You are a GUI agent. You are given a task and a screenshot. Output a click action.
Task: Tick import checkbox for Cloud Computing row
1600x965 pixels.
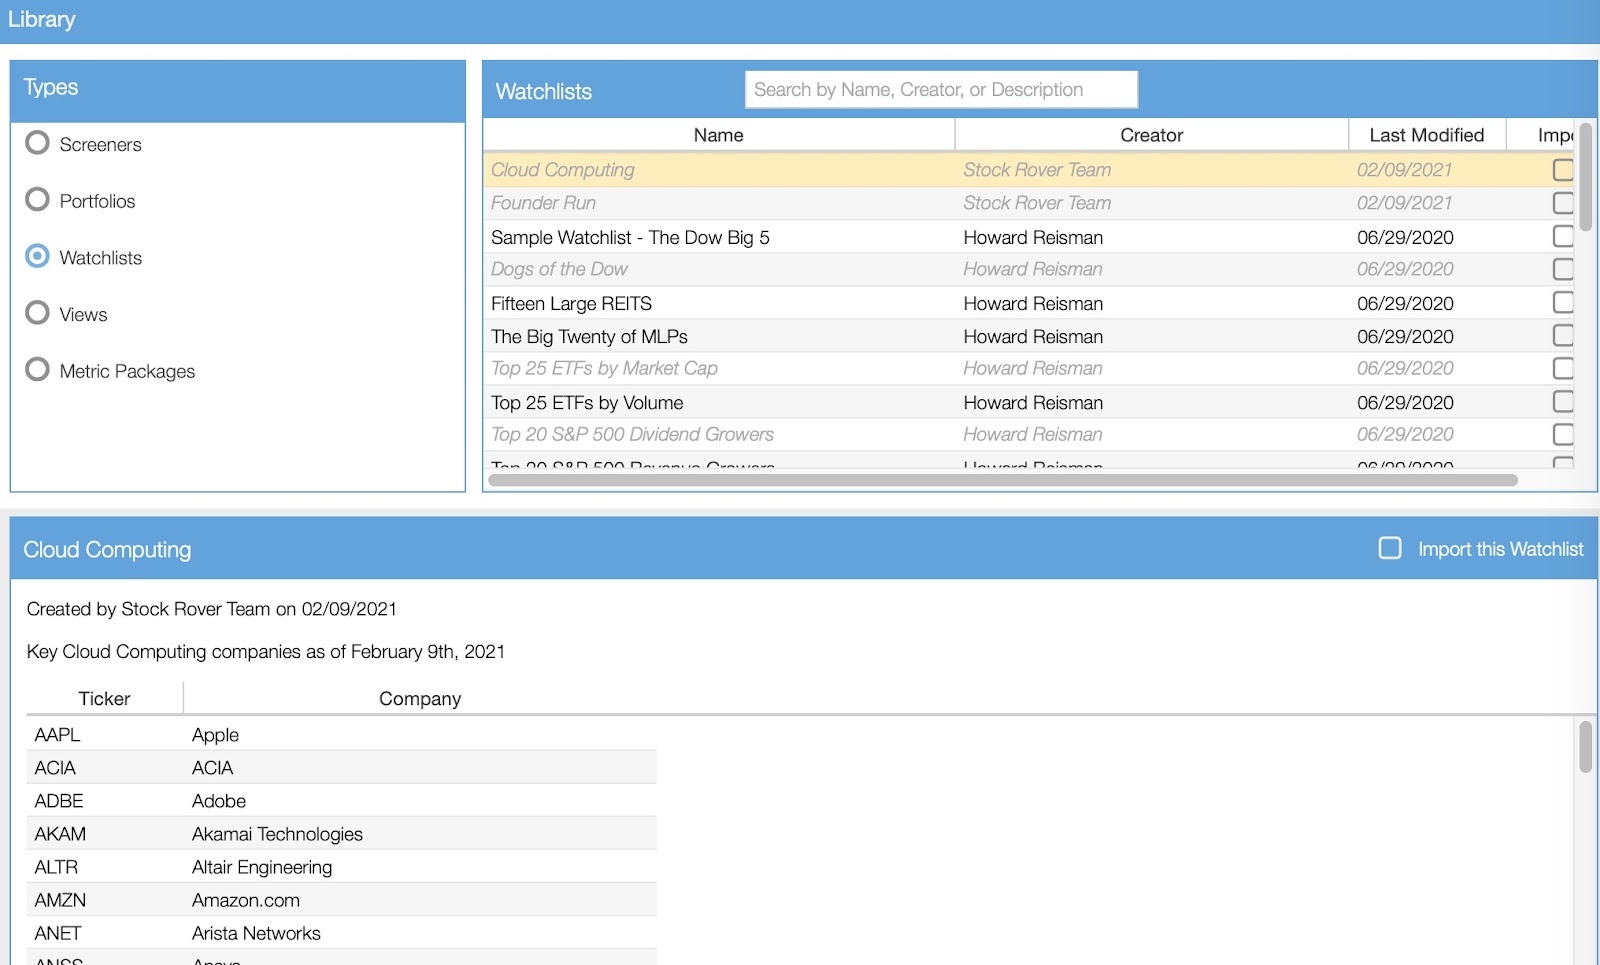1563,170
